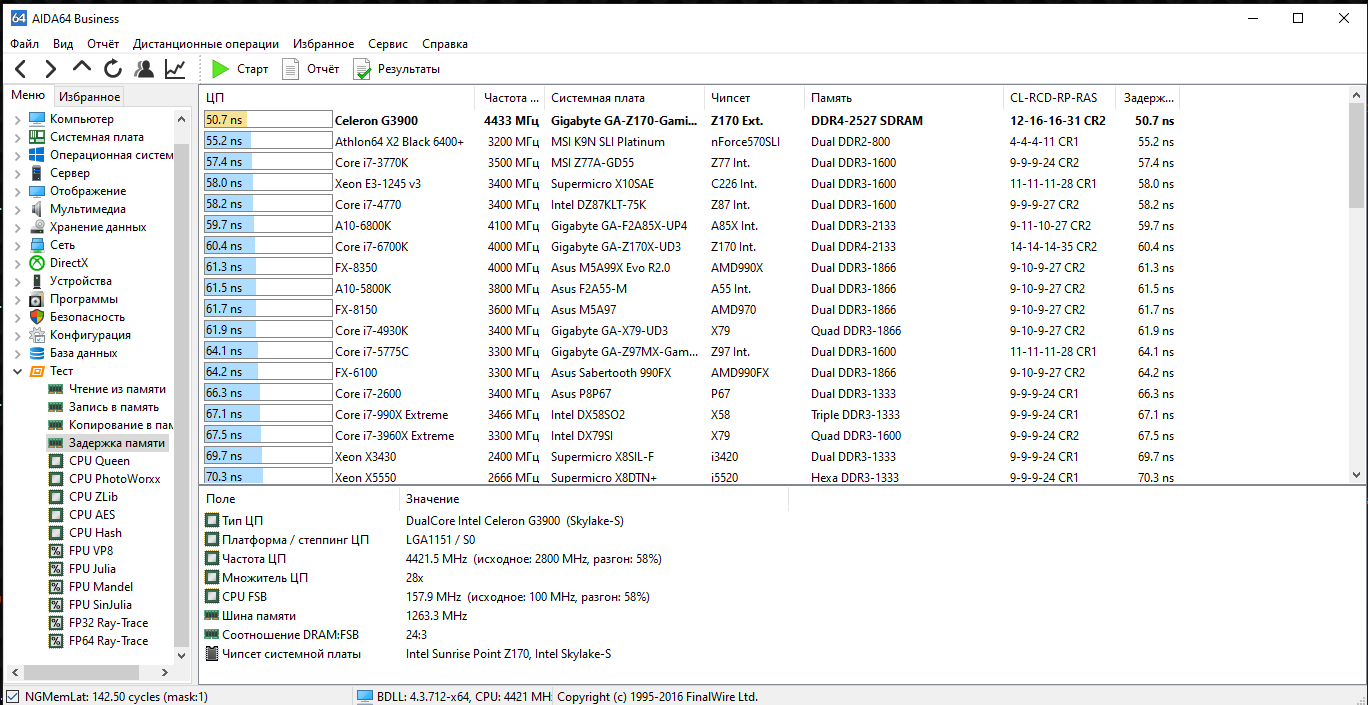Expand the Операционная система node

[17, 156]
